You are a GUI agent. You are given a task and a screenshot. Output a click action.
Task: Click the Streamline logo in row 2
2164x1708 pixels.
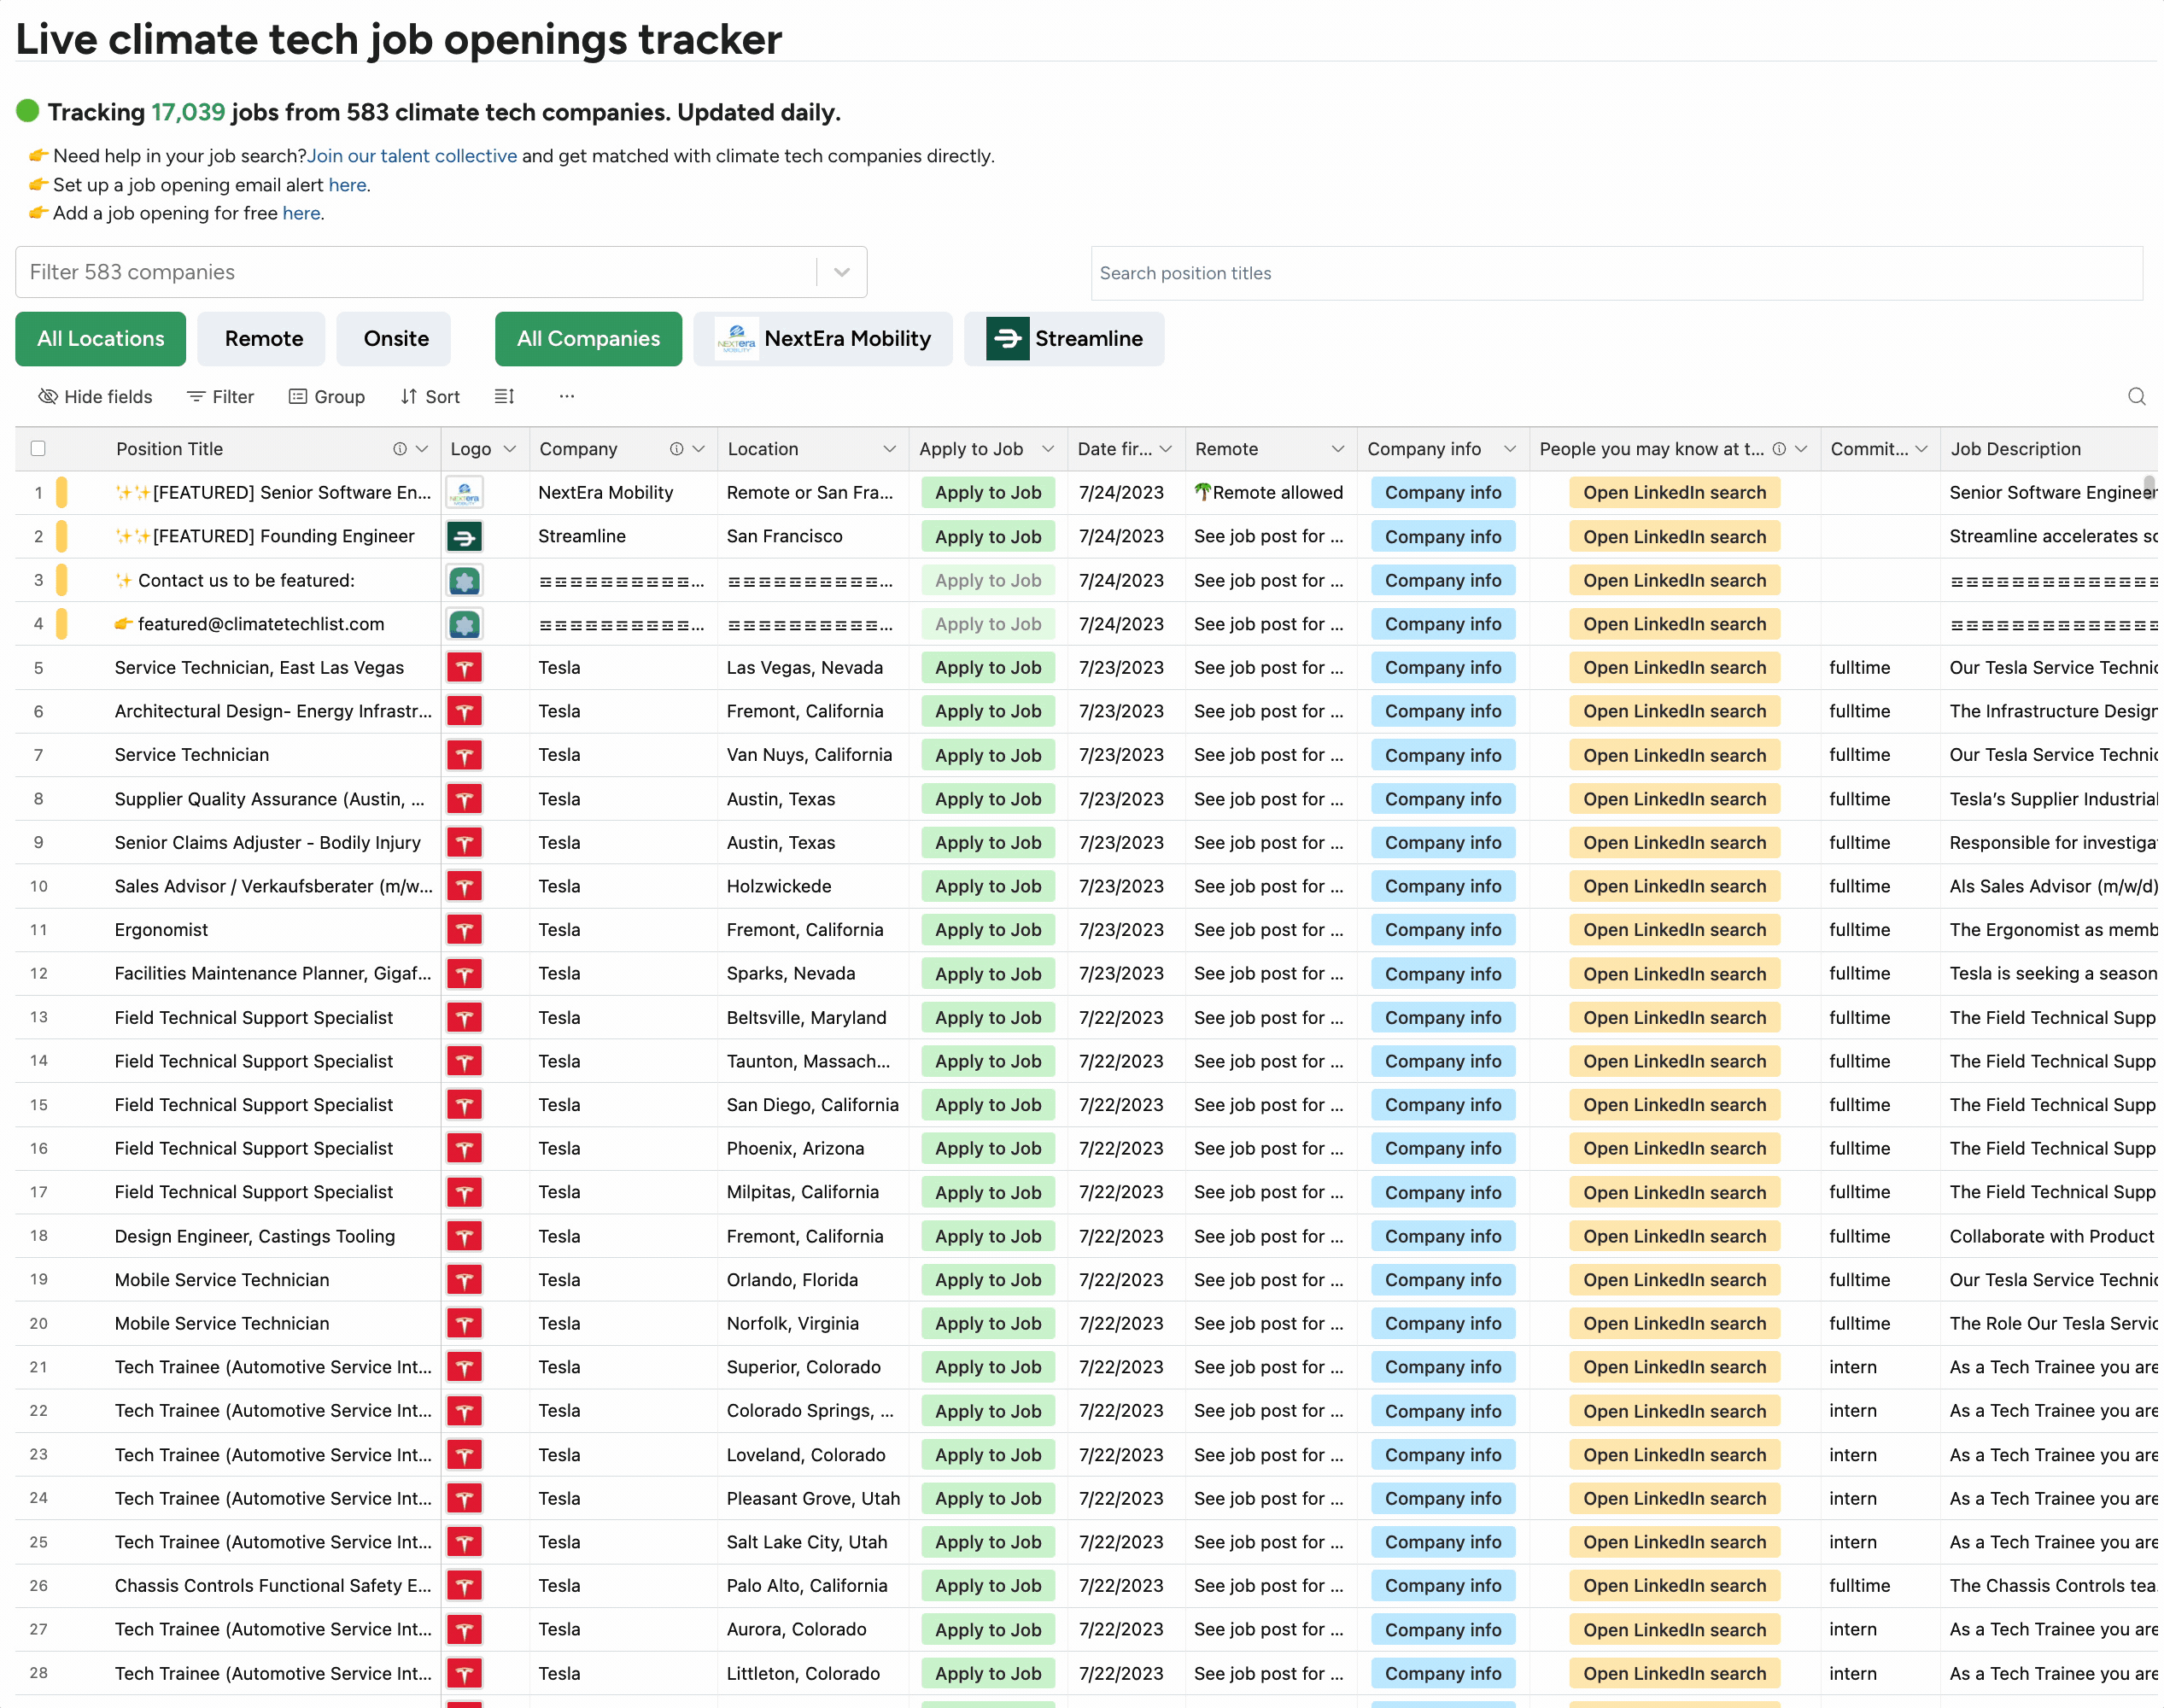pos(464,537)
